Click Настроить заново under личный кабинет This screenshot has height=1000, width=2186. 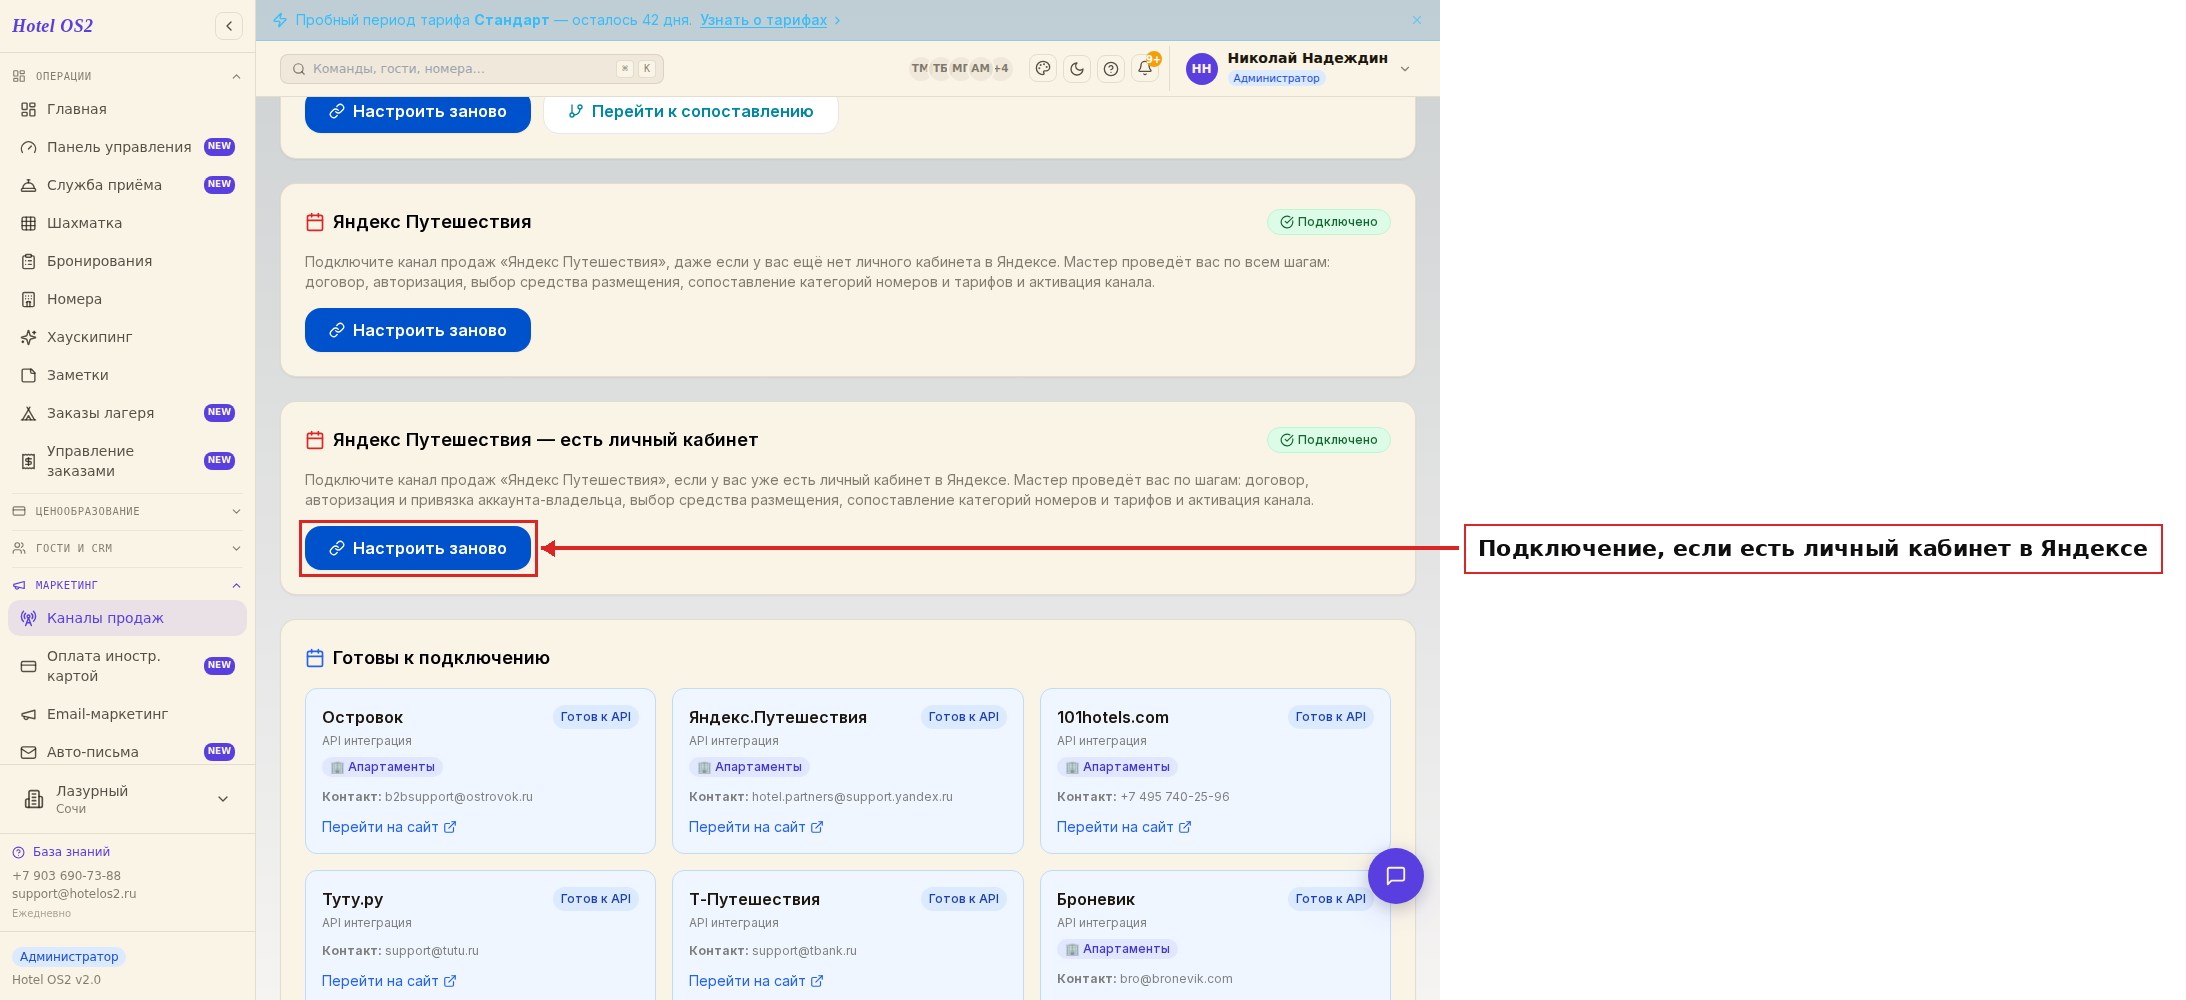[418, 548]
